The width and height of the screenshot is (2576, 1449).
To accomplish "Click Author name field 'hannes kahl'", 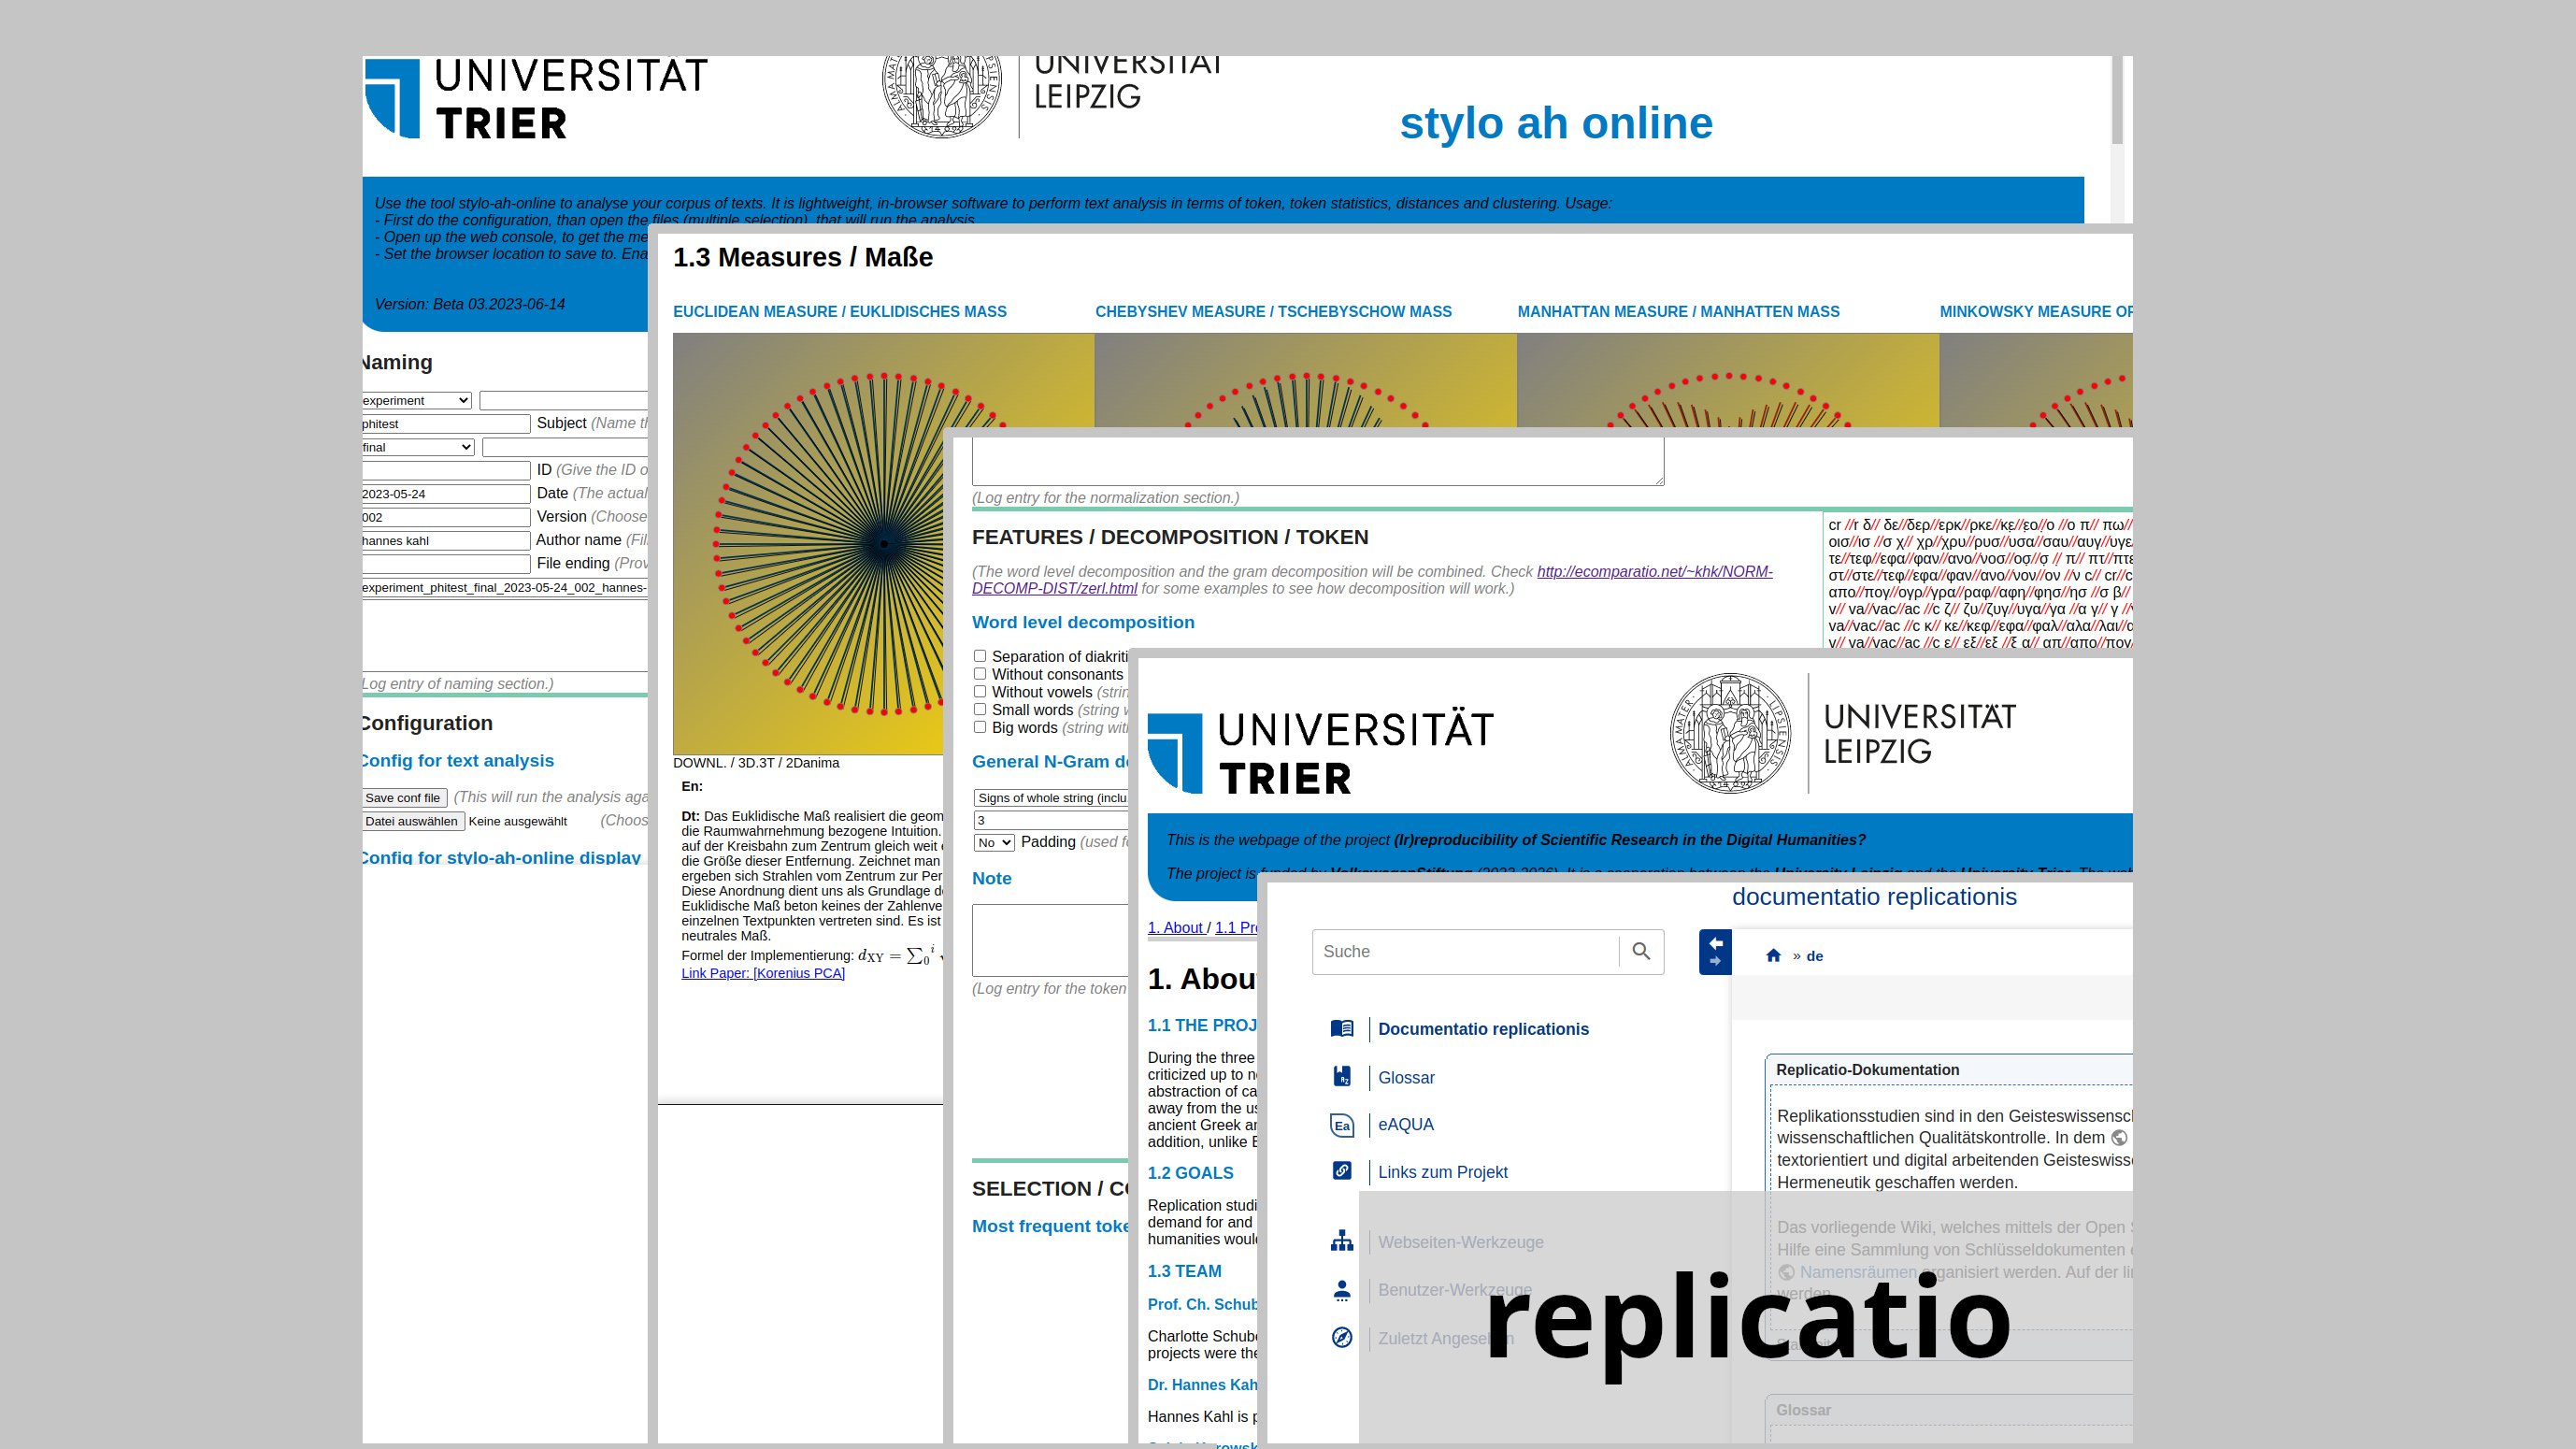I will tap(445, 541).
